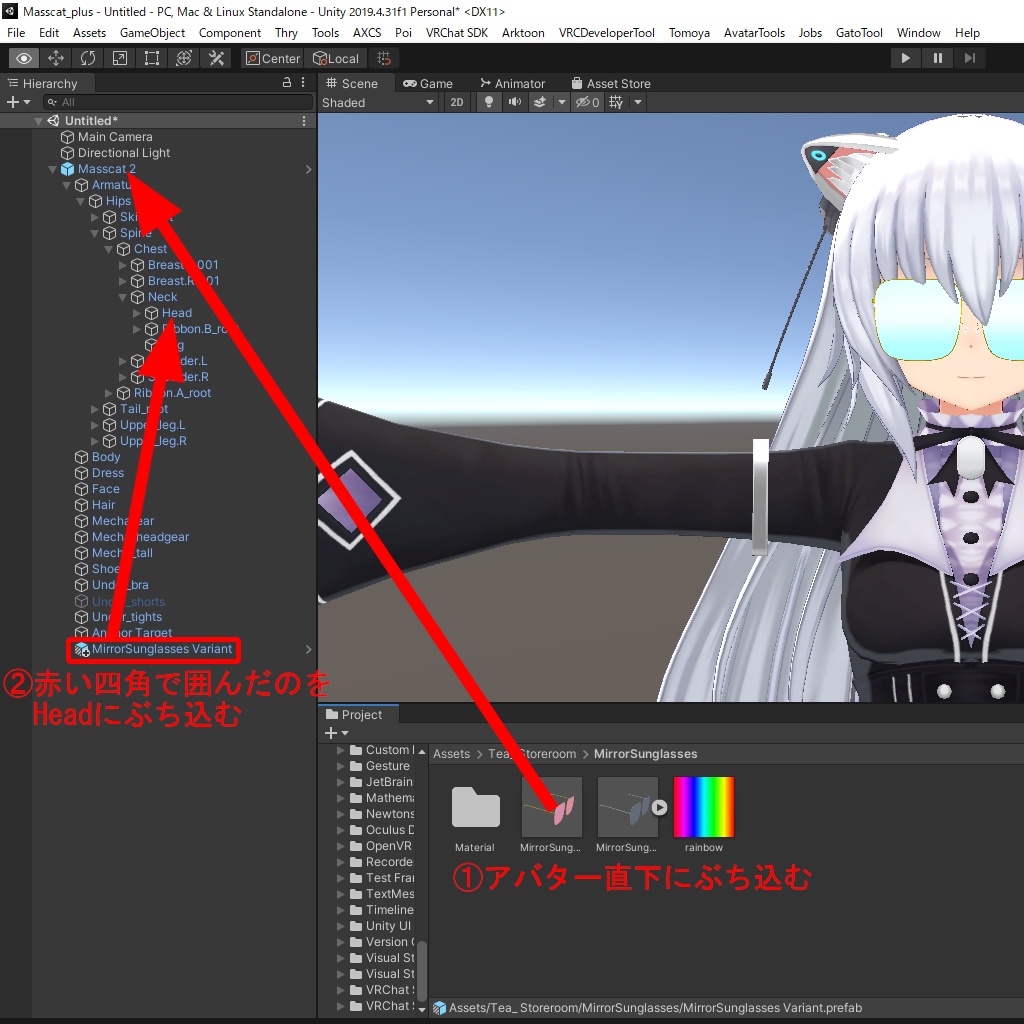Select the View (hand) tool
This screenshot has height=1024, width=1024.
coord(24,58)
